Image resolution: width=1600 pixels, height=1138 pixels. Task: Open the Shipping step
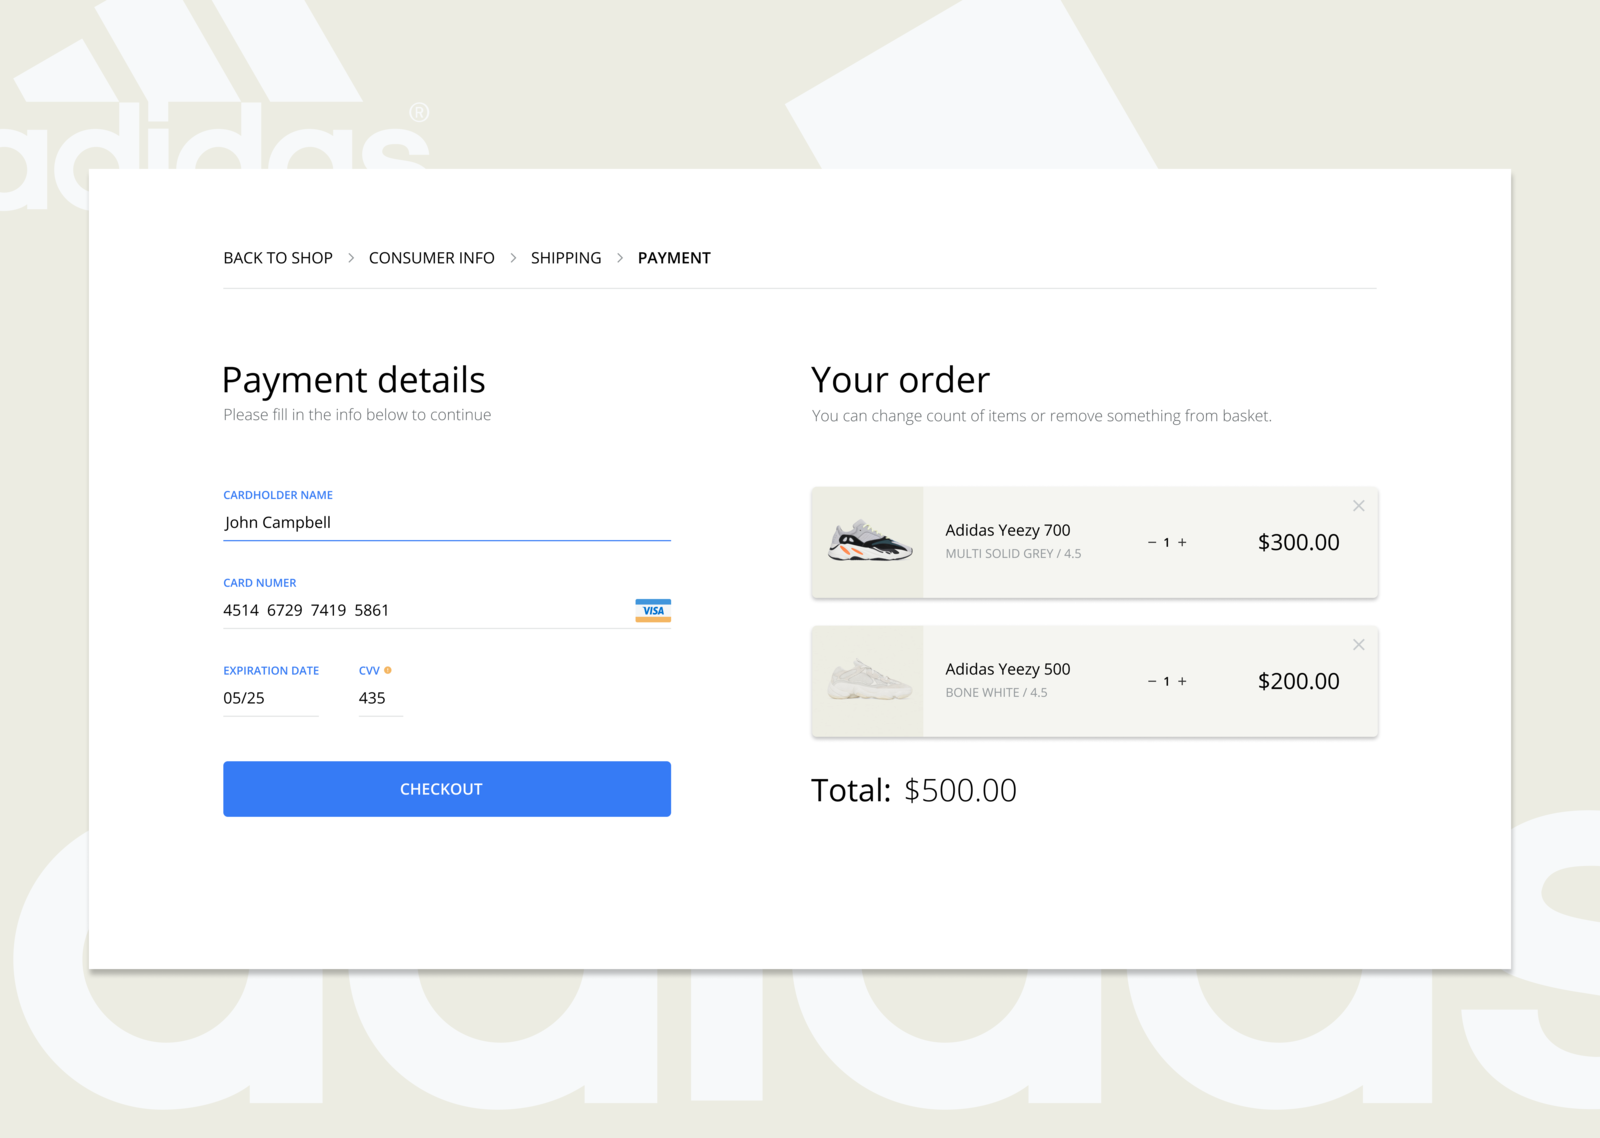pos(566,258)
